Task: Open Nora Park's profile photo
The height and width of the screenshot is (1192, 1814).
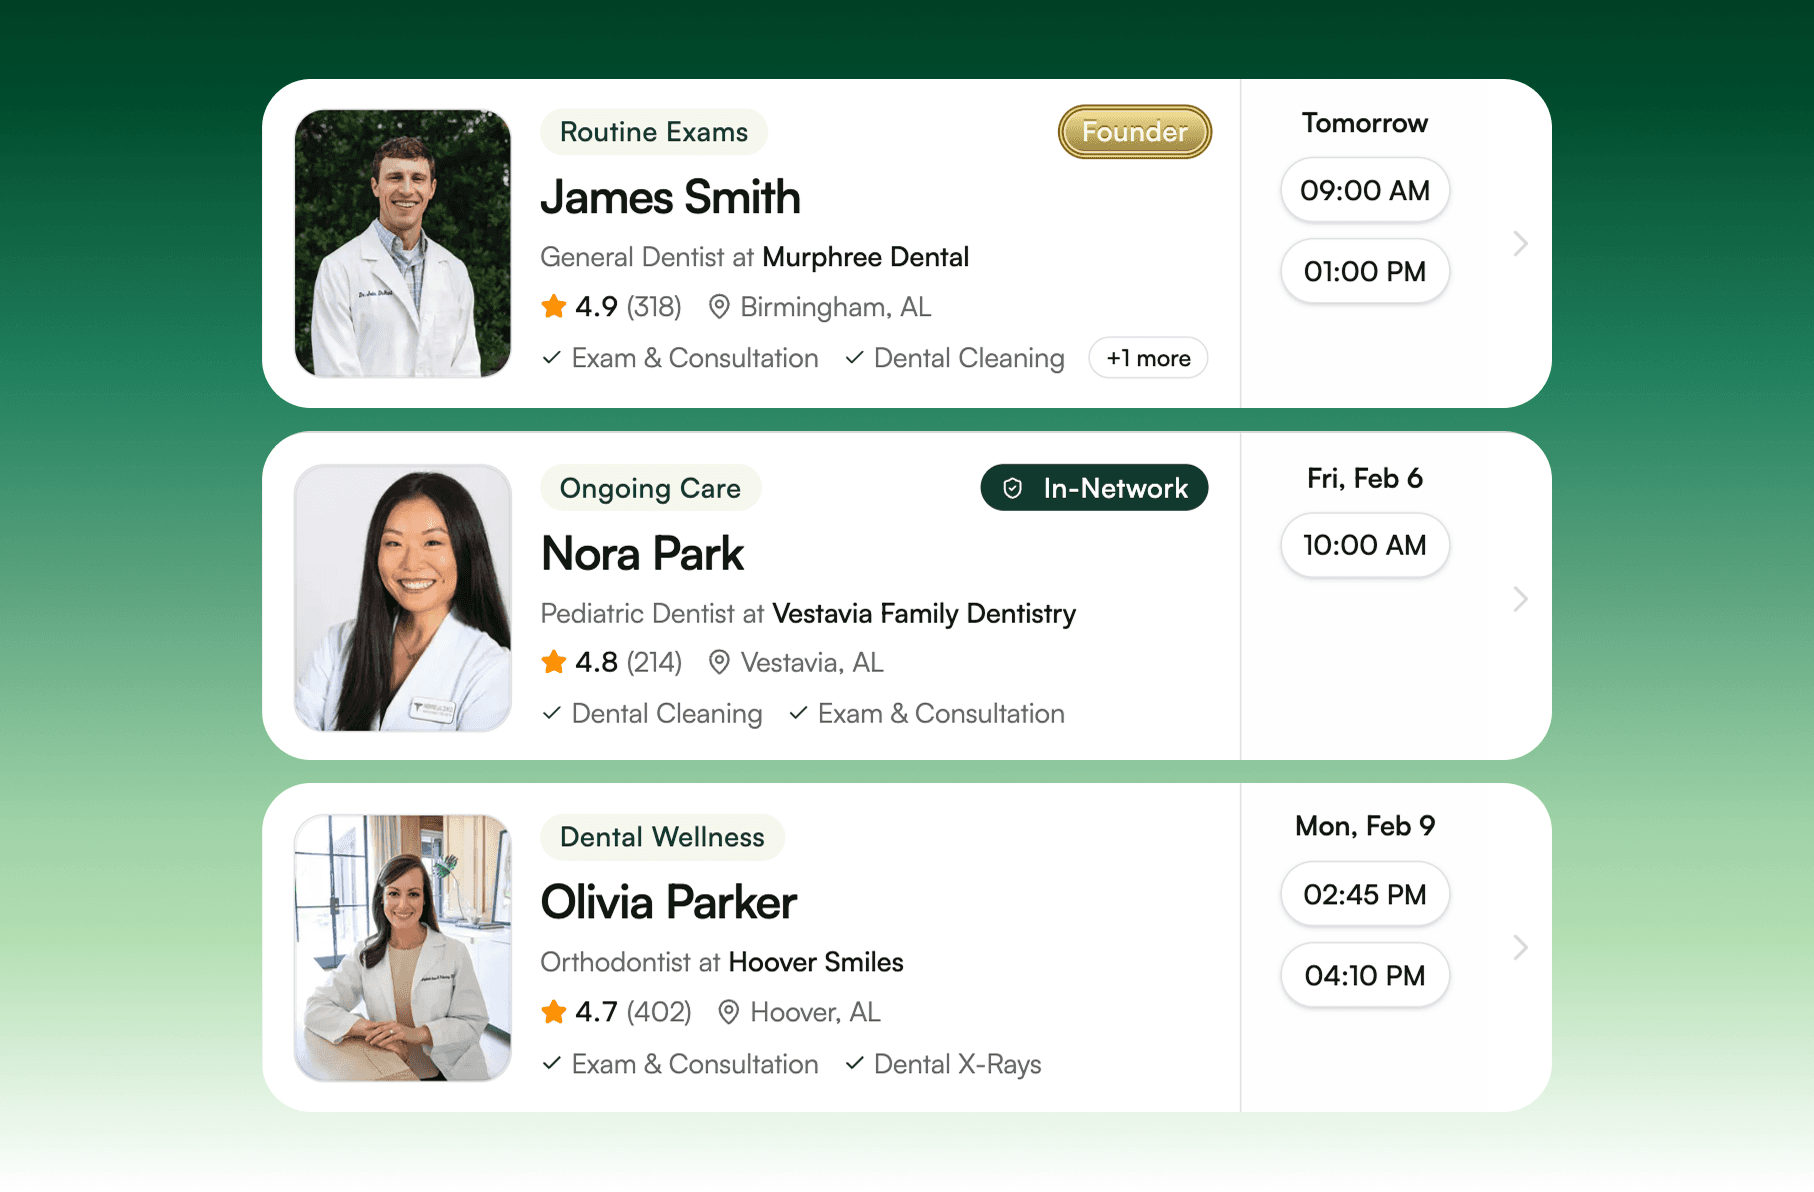Action: (403, 598)
